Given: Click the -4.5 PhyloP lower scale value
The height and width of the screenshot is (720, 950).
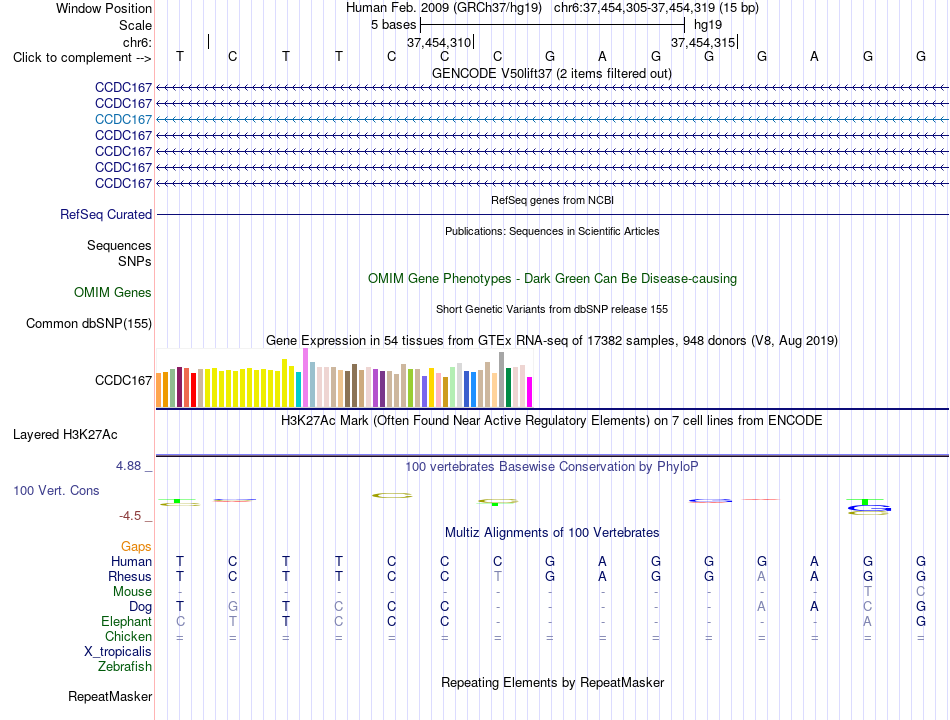Looking at the screenshot, I should [x=130, y=516].
